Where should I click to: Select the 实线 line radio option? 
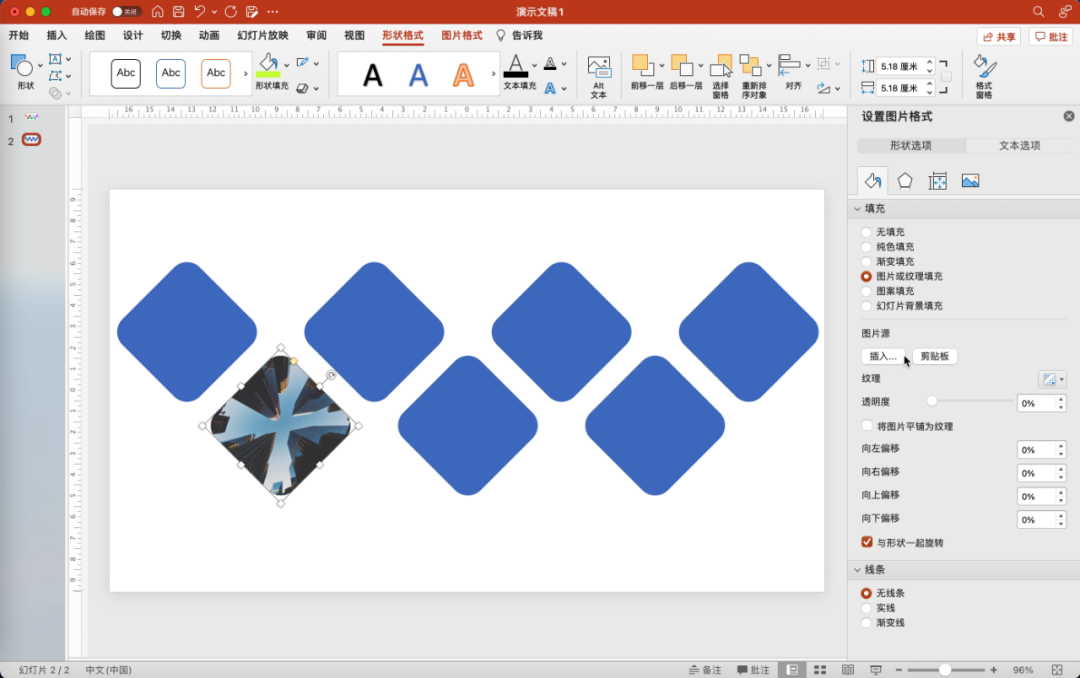[866, 608]
